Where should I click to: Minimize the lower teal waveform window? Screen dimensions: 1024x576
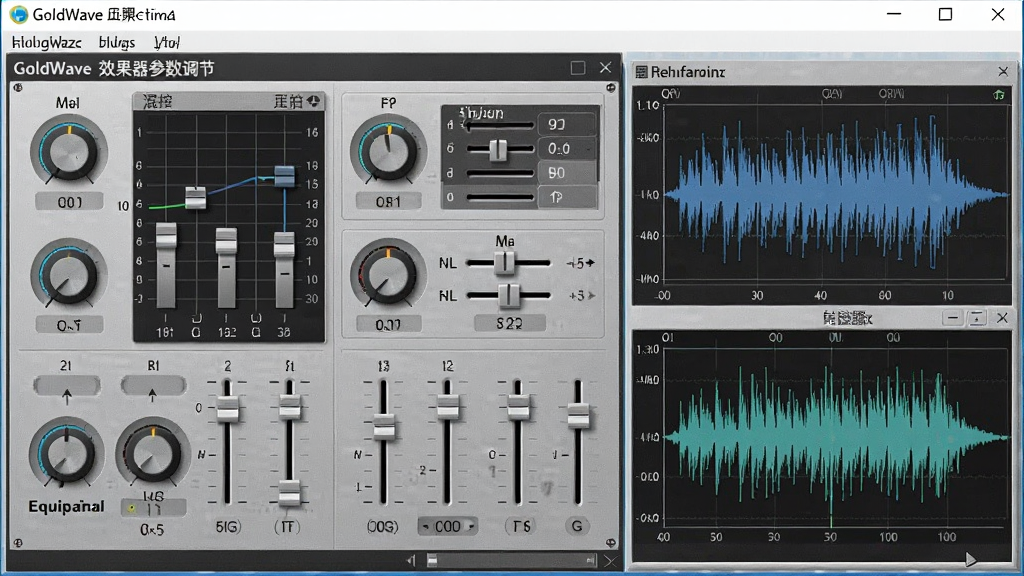click(953, 318)
